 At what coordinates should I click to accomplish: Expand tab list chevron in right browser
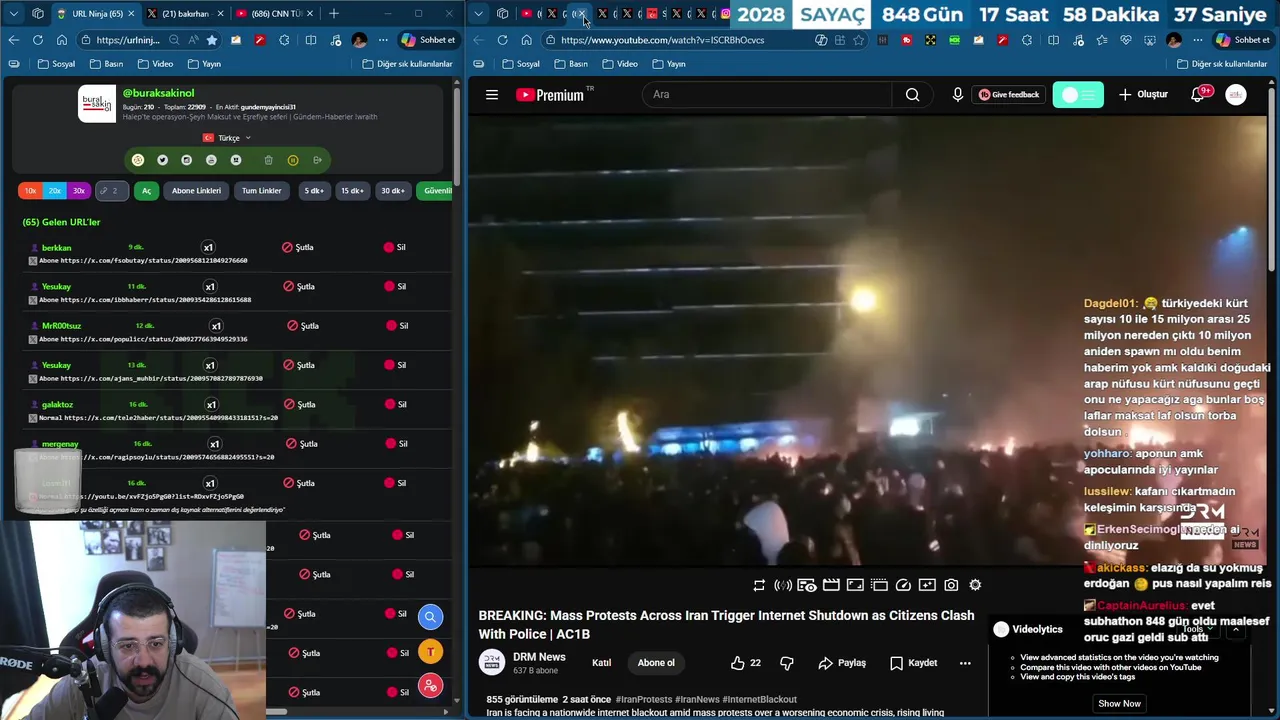point(479,14)
